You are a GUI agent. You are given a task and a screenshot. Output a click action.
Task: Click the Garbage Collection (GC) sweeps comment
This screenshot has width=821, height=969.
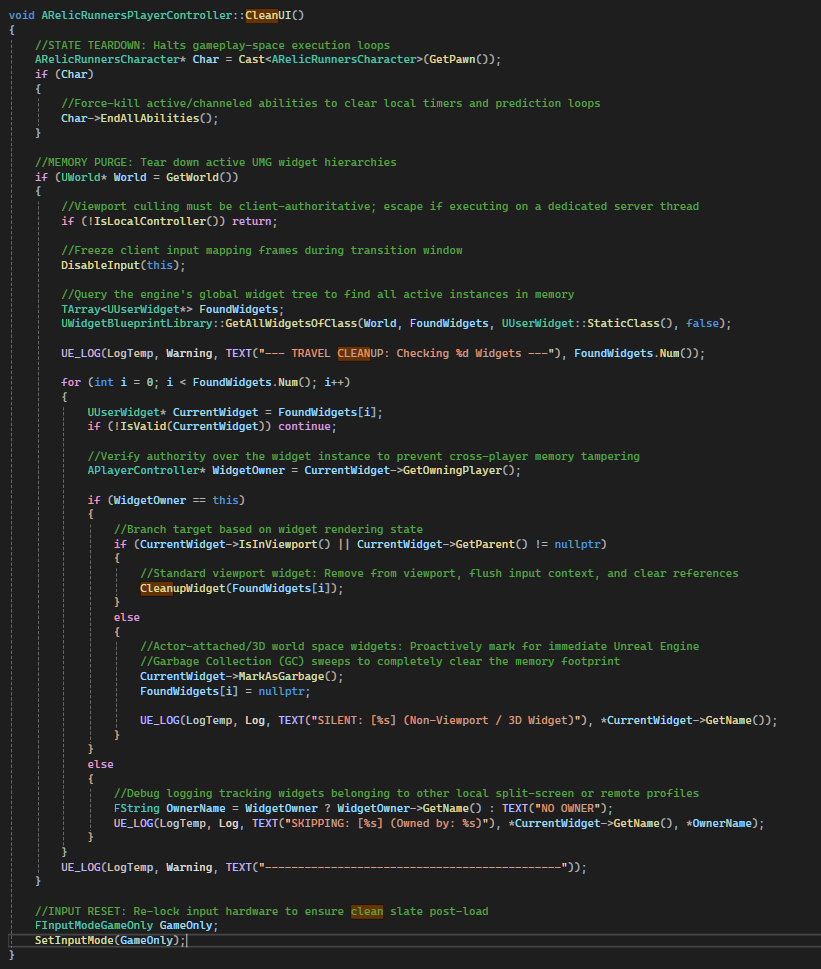tap(380, 661)
